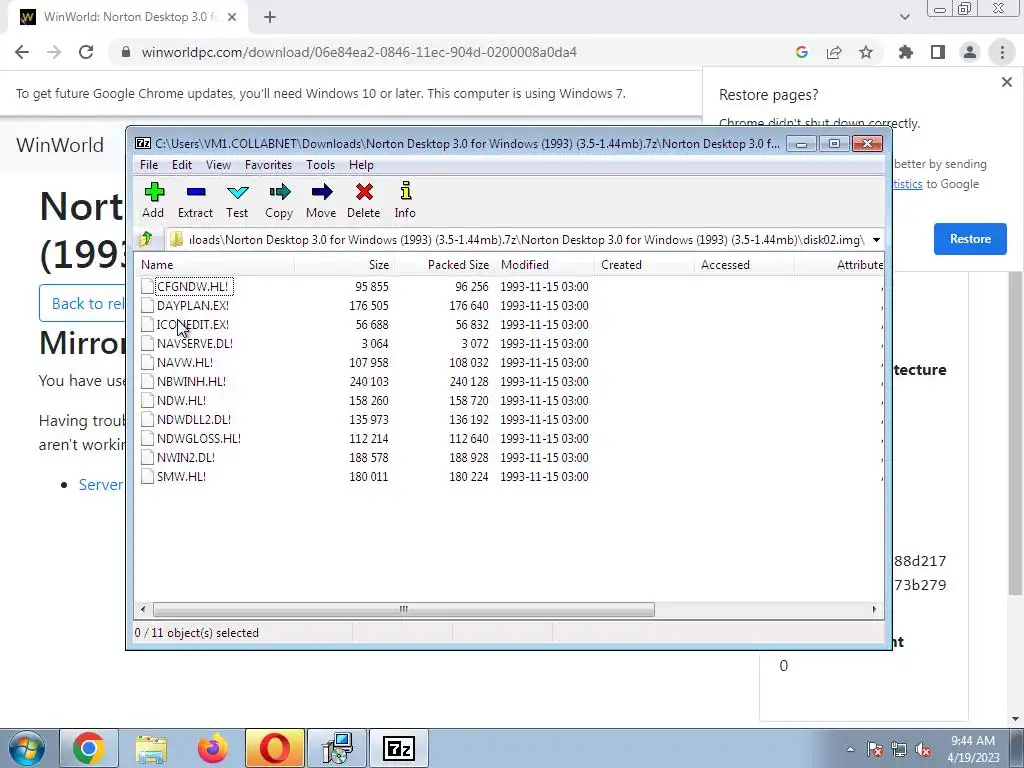Select the Move toolbar icon
The width and height of the screenshot is (1024, 768).
click(x=321, y=200)
